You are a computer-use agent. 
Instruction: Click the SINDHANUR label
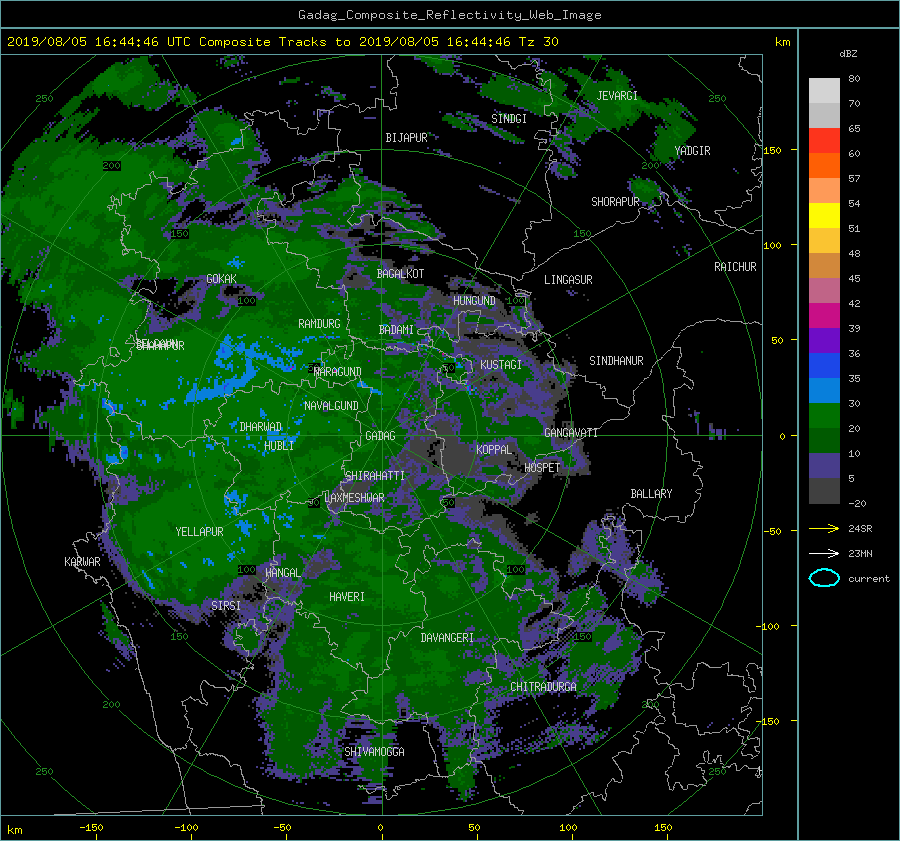click(x=616, y=361)
